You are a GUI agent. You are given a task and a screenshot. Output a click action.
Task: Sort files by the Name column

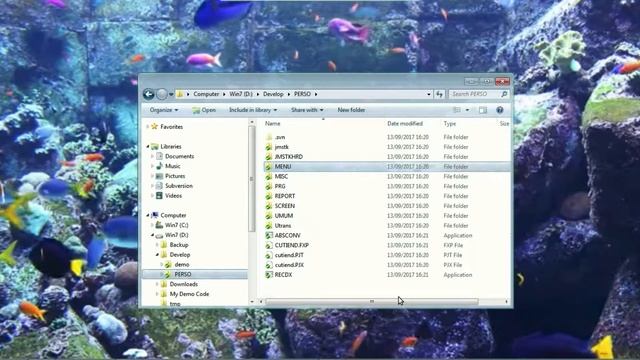coord(273,123)
